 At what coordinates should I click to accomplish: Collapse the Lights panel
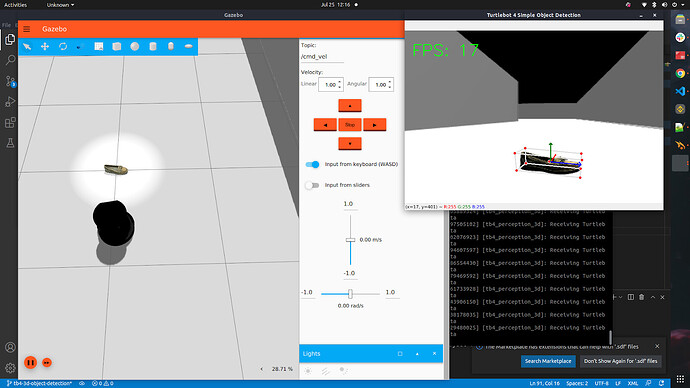click(x=417, y=354)
